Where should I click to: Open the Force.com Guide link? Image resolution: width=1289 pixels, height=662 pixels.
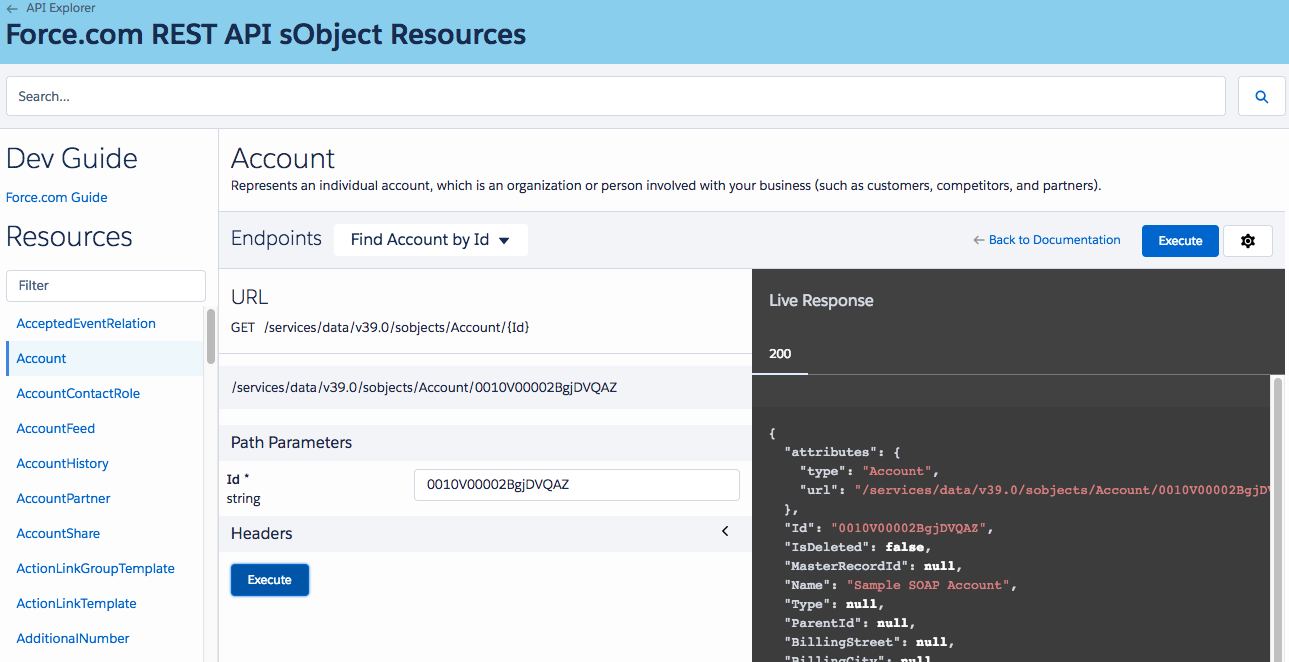click(57, 198)
